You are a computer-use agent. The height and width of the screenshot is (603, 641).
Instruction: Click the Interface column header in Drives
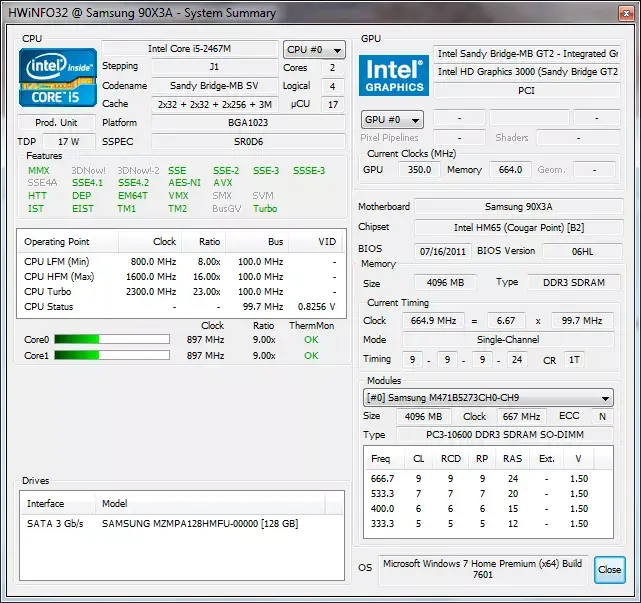pos(58,504)
